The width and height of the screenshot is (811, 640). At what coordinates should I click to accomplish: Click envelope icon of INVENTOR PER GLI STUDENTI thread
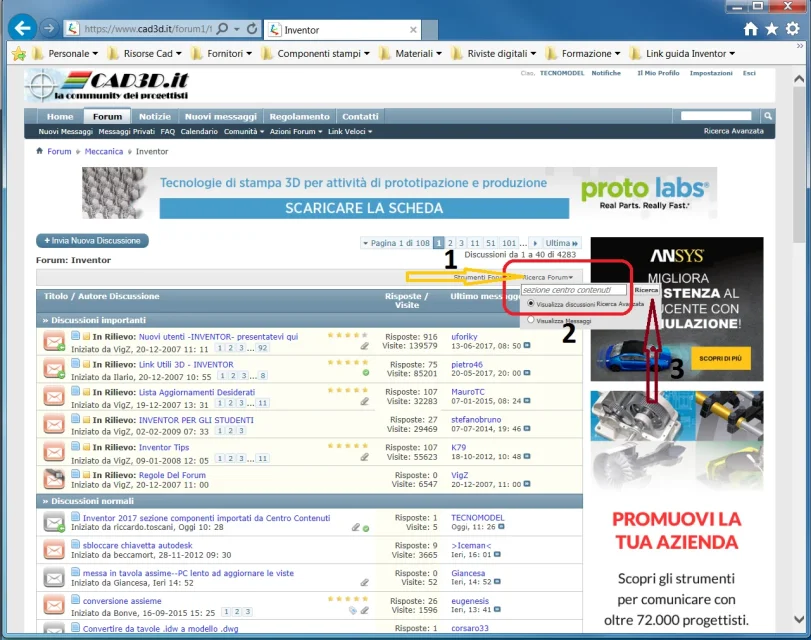click(54, 424)
